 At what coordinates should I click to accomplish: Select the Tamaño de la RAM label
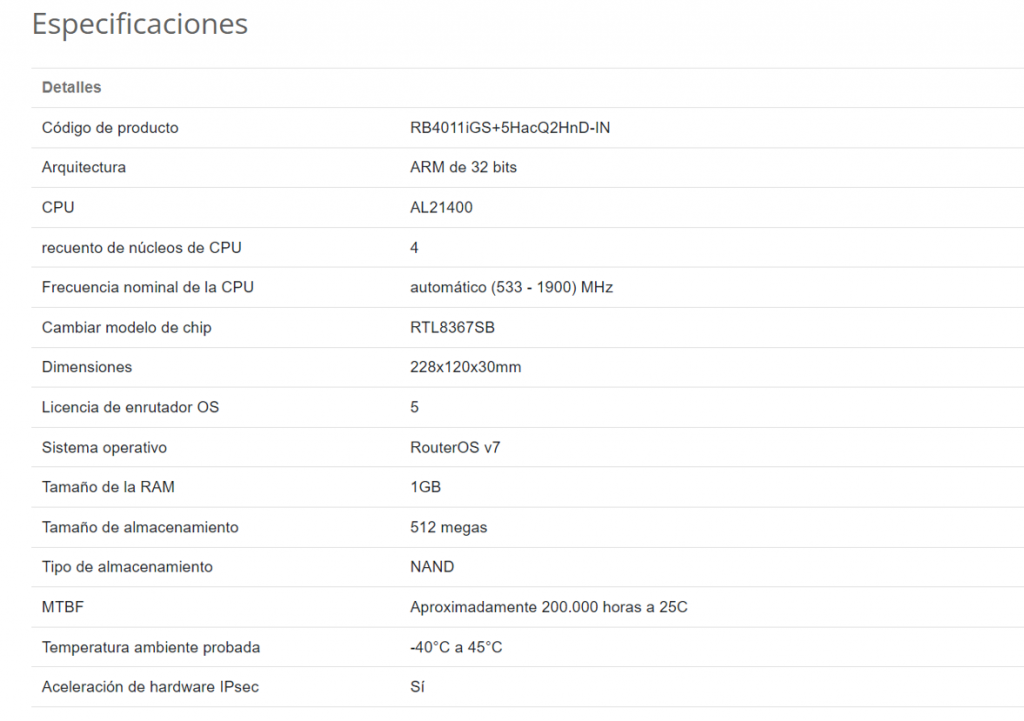109,488
